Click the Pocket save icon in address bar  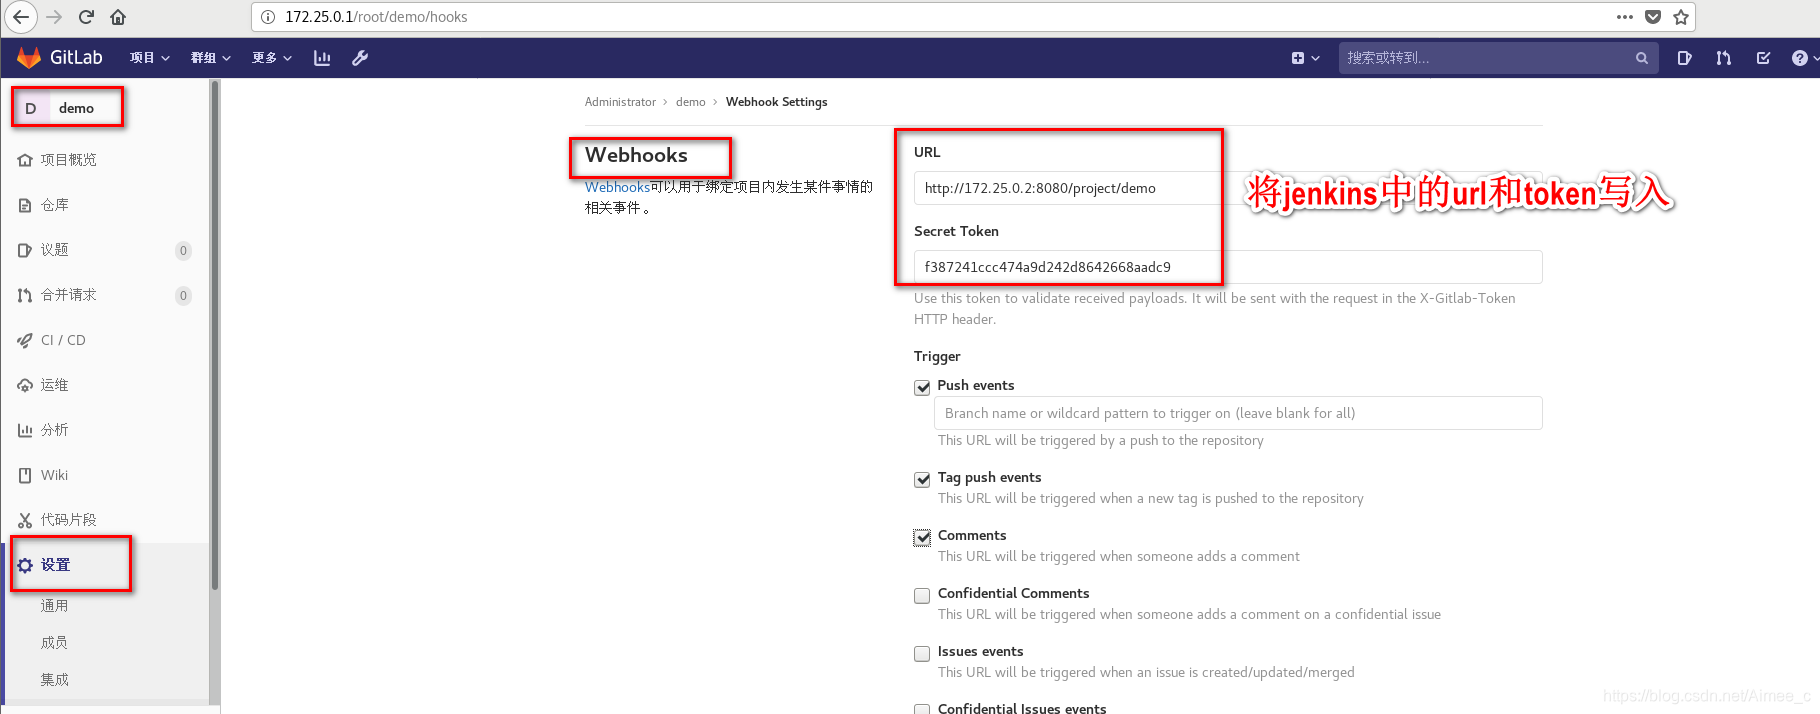pos(1653,17)
